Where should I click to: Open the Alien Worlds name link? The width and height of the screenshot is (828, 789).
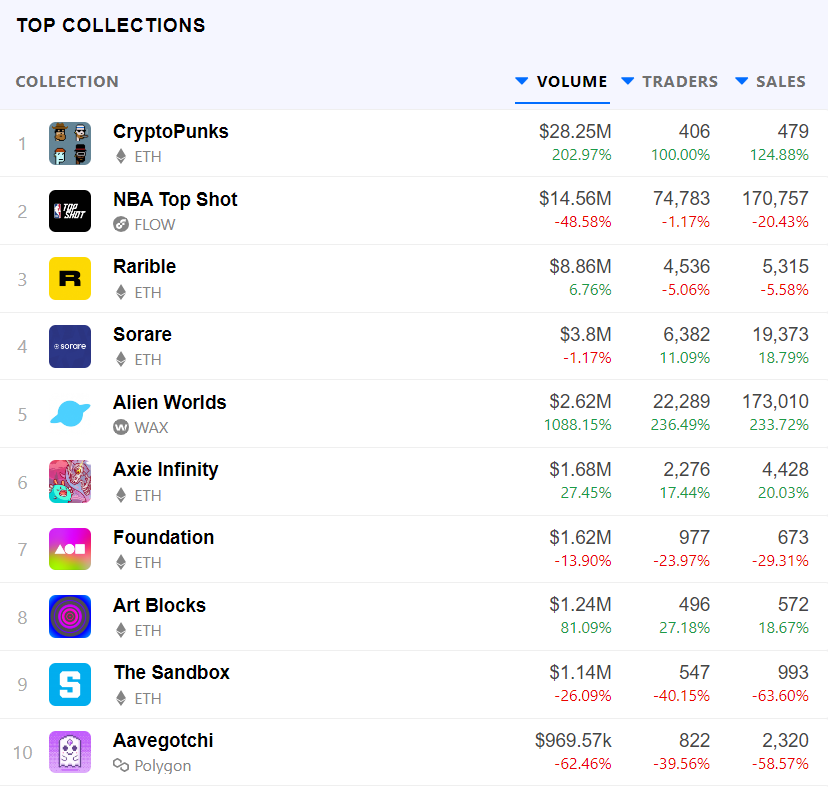coord(170,402)
